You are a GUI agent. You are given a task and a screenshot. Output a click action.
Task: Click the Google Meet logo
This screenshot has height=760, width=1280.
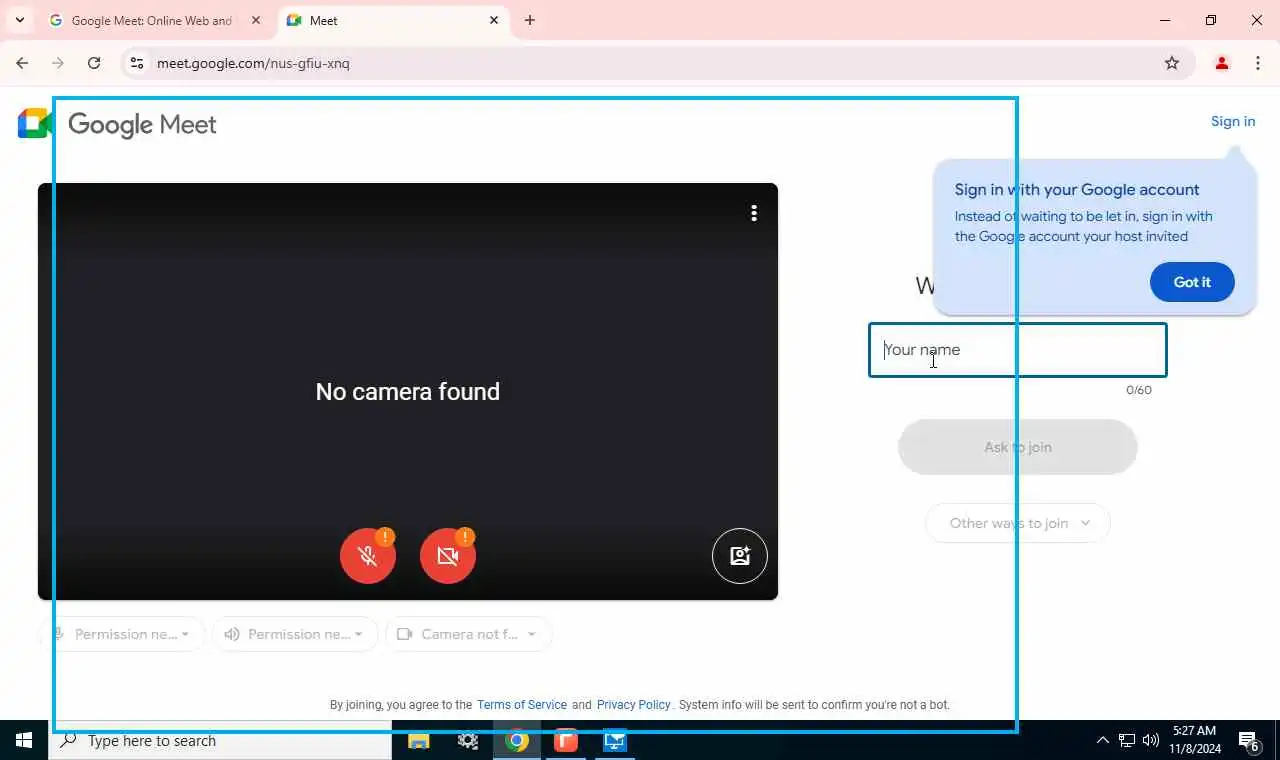[117, 124]
